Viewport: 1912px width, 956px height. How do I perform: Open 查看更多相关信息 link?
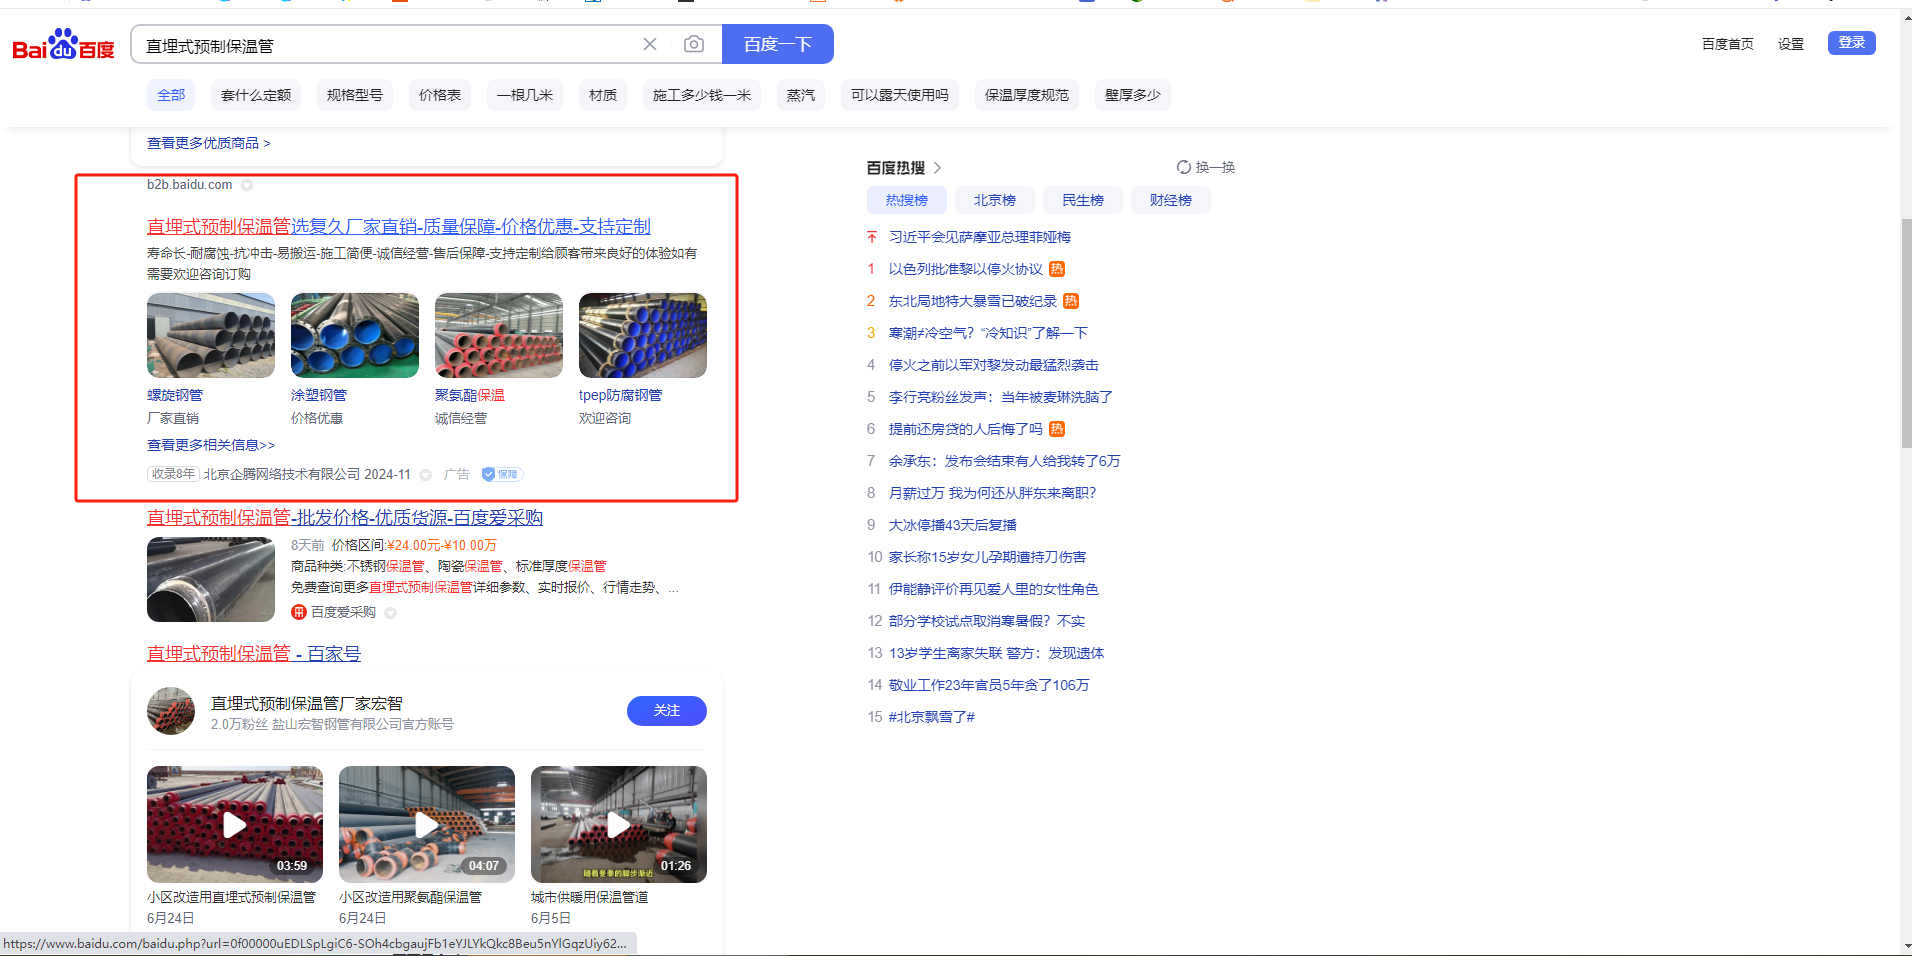click(211, 445)
